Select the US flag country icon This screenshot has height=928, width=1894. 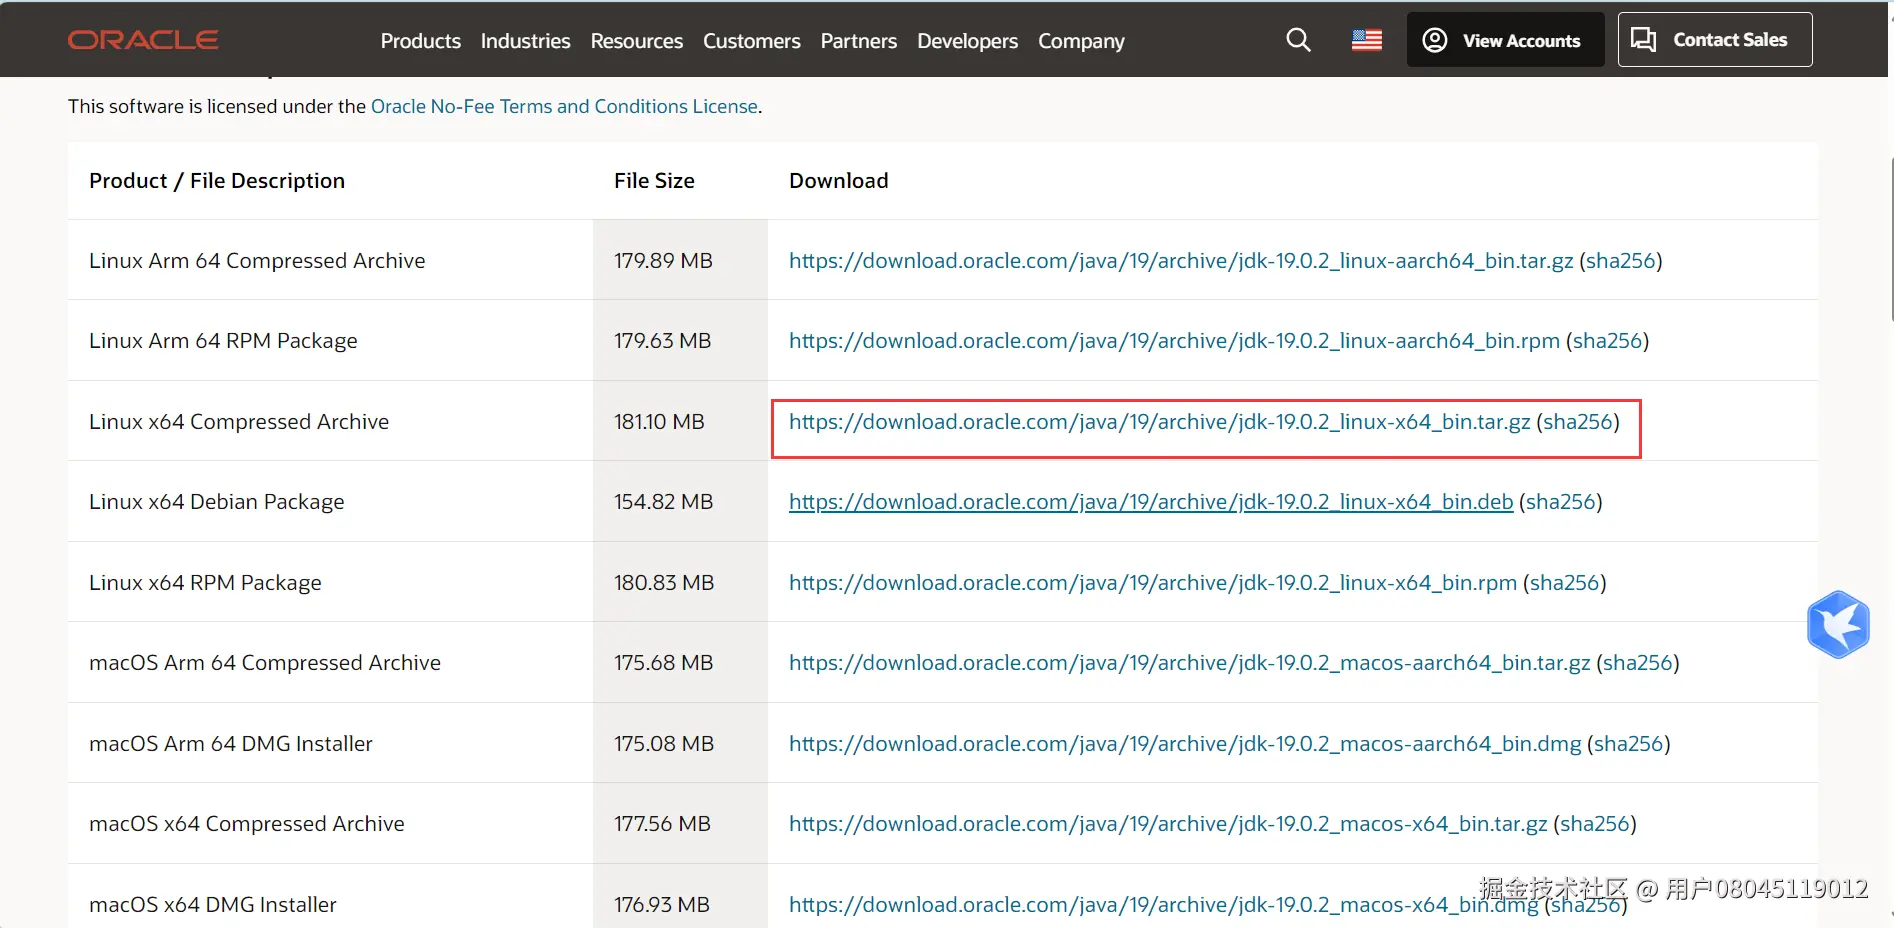tap(1367, 40)
